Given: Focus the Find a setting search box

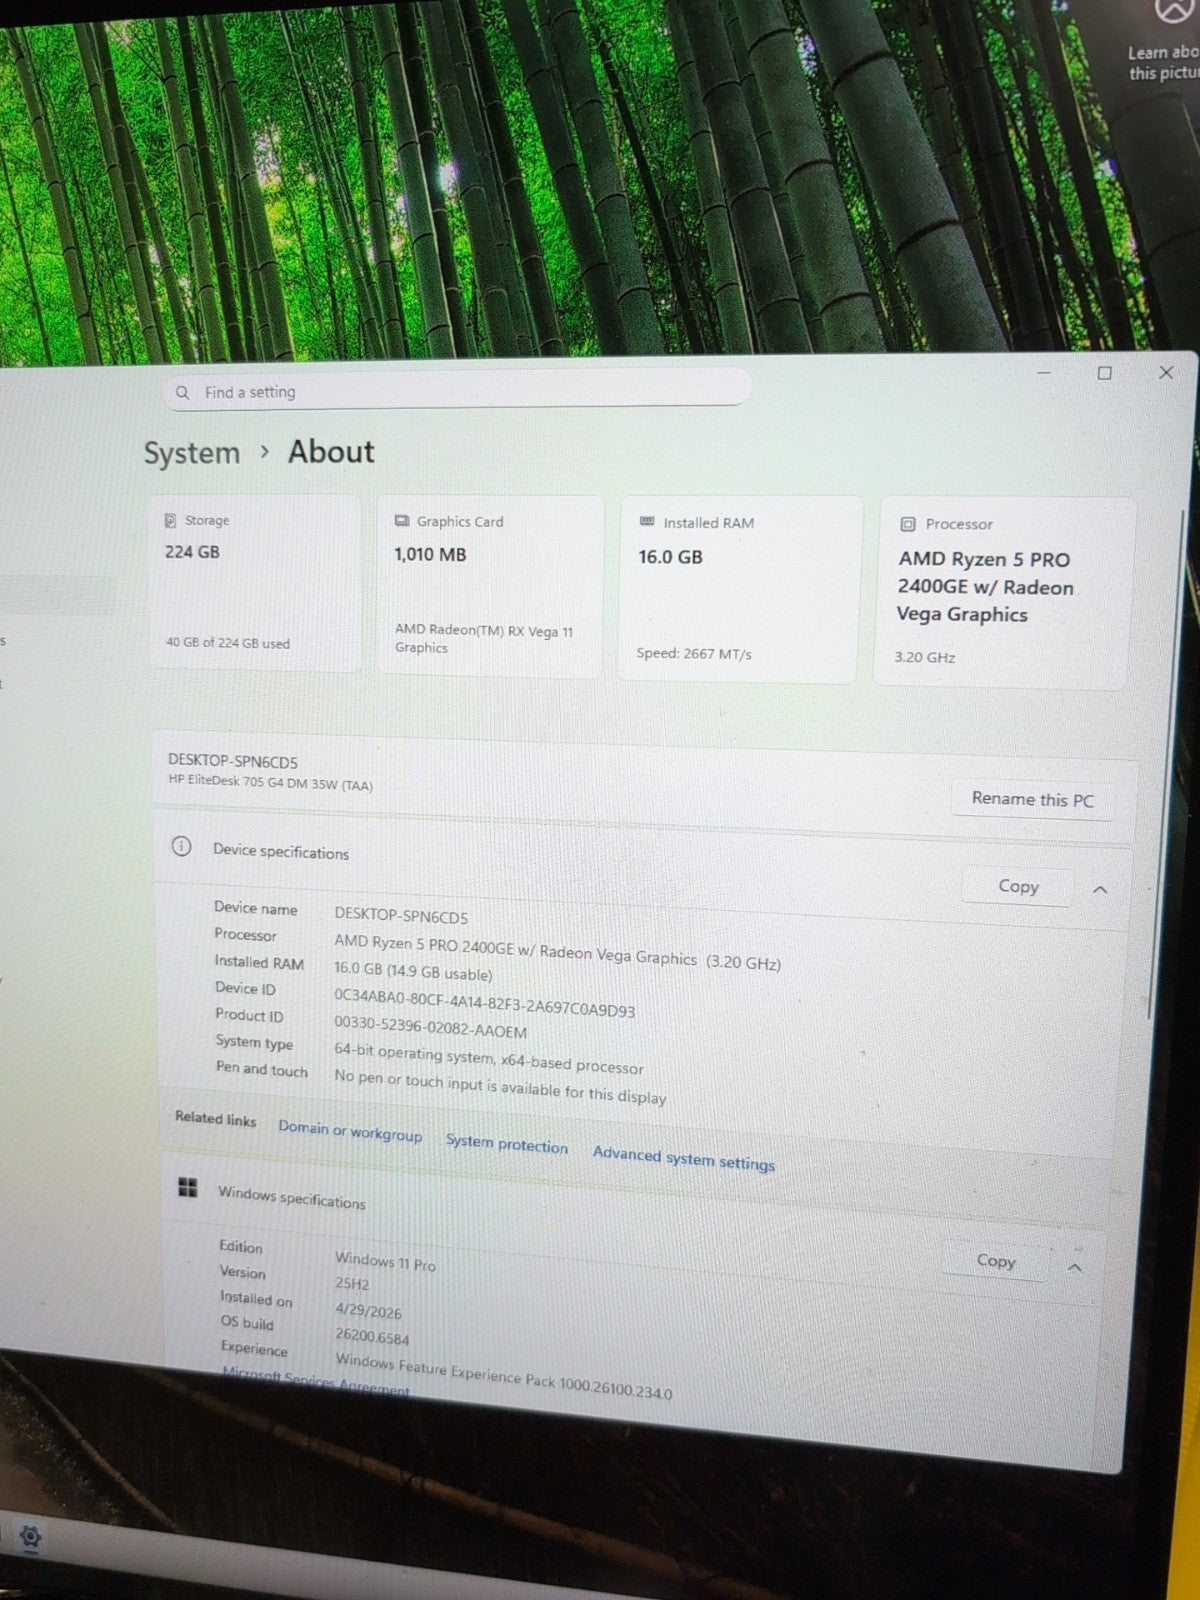Looking at the screenshot, I should [458, 389].
